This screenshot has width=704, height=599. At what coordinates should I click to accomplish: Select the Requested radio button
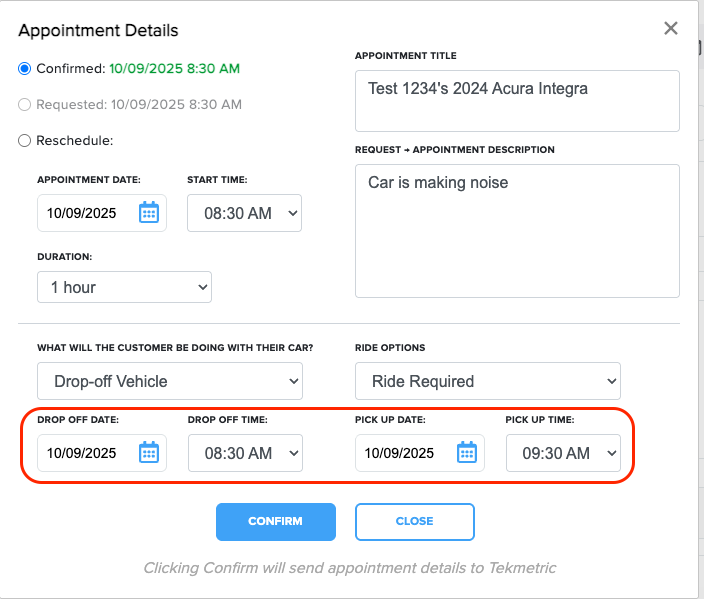coord(24,105)
